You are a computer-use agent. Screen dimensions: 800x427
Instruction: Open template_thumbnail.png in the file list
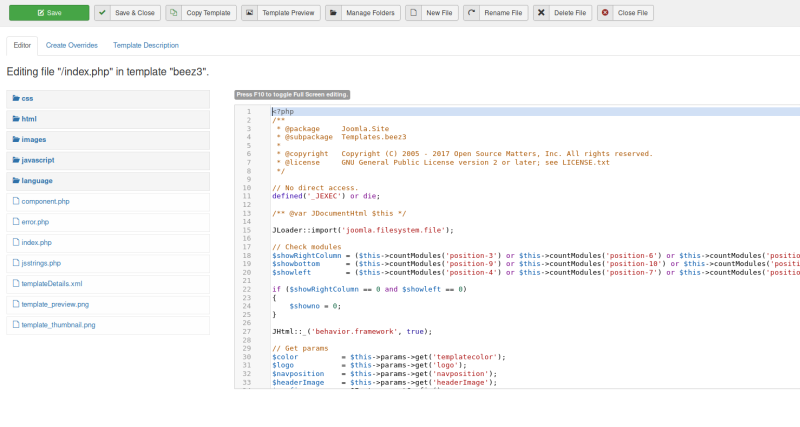[x=58, y=325]
